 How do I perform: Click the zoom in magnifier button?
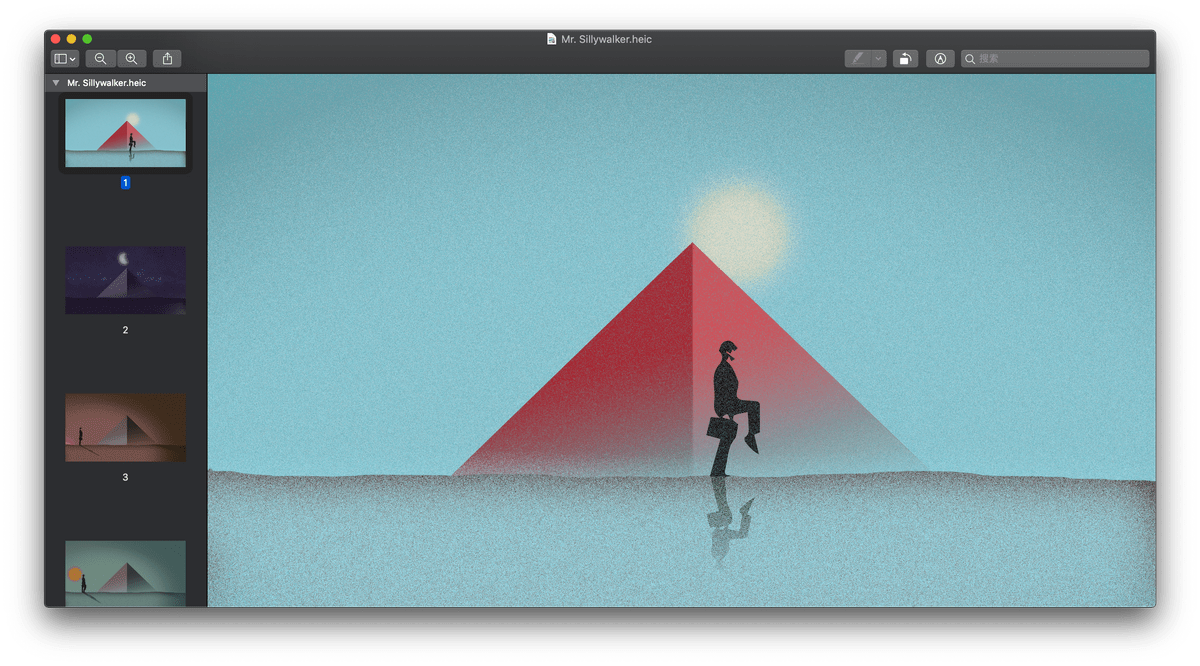[x=131, y=59]
